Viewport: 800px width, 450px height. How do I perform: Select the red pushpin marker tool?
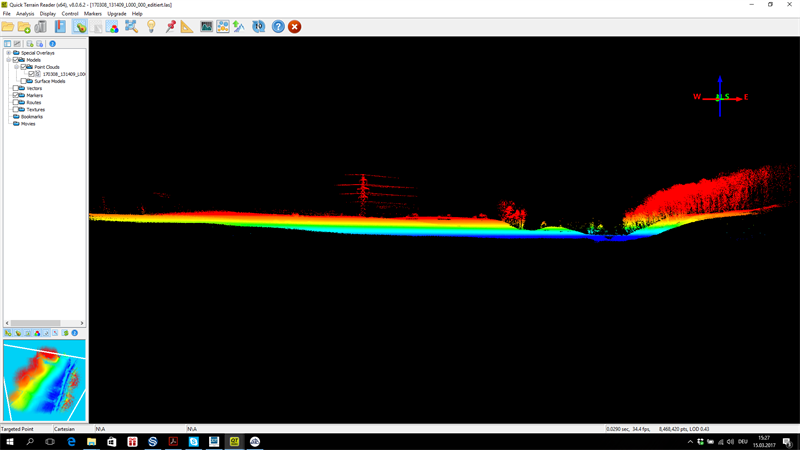170,27
